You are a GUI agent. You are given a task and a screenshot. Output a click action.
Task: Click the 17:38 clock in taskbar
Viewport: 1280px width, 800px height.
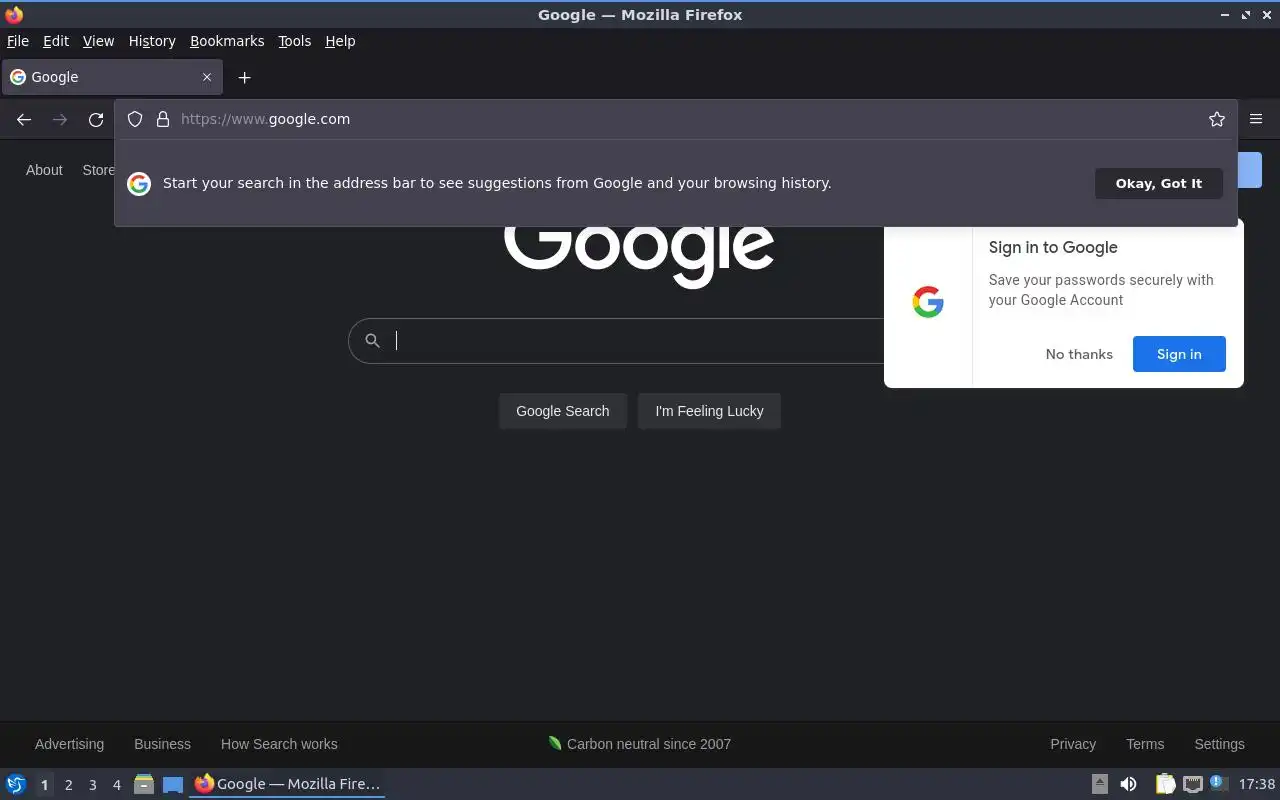(x=1257, y=784)
